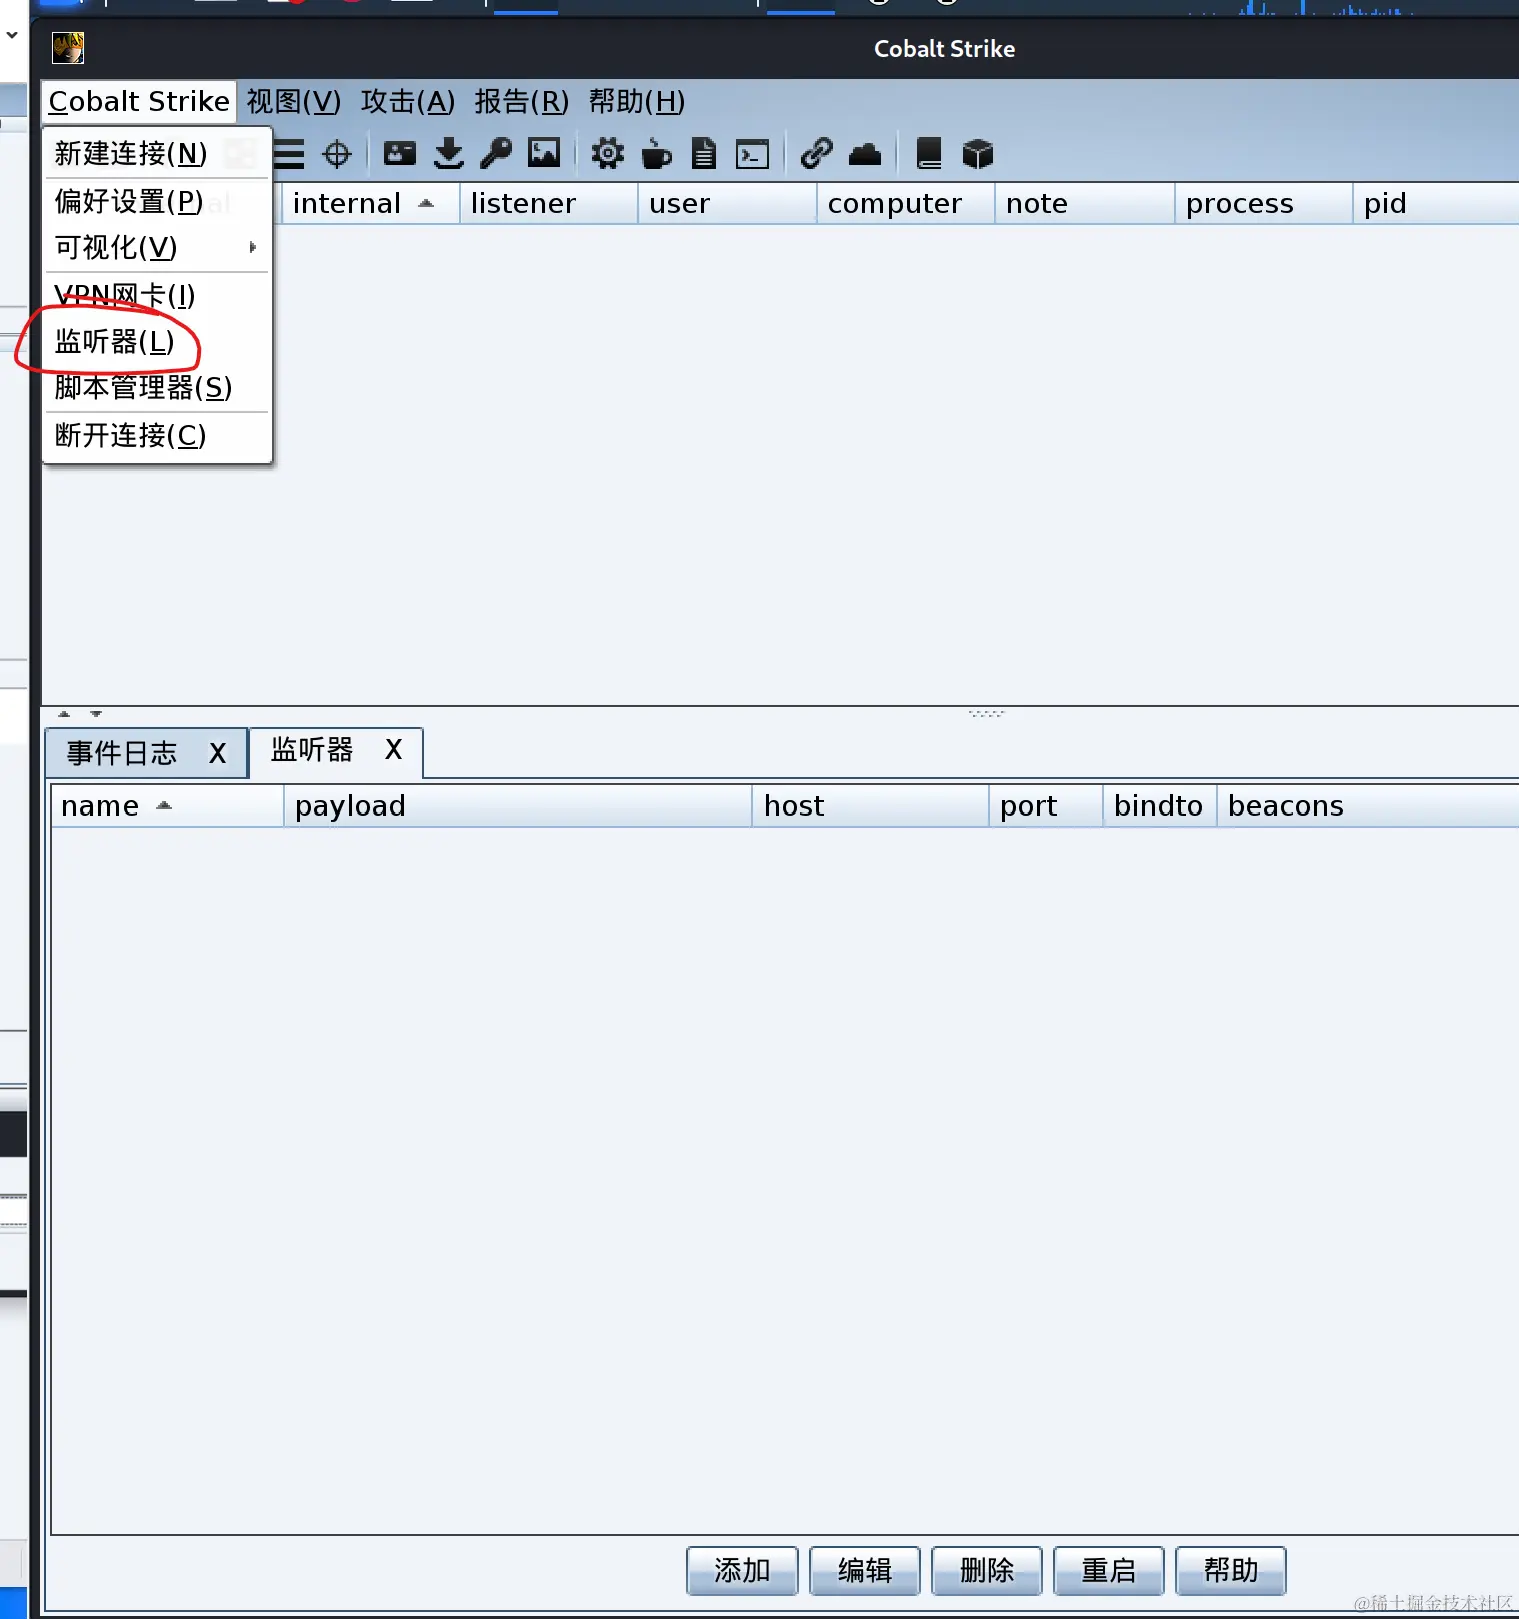Open the credentials card icon
1520x1620 pixels.
[400, 153]
